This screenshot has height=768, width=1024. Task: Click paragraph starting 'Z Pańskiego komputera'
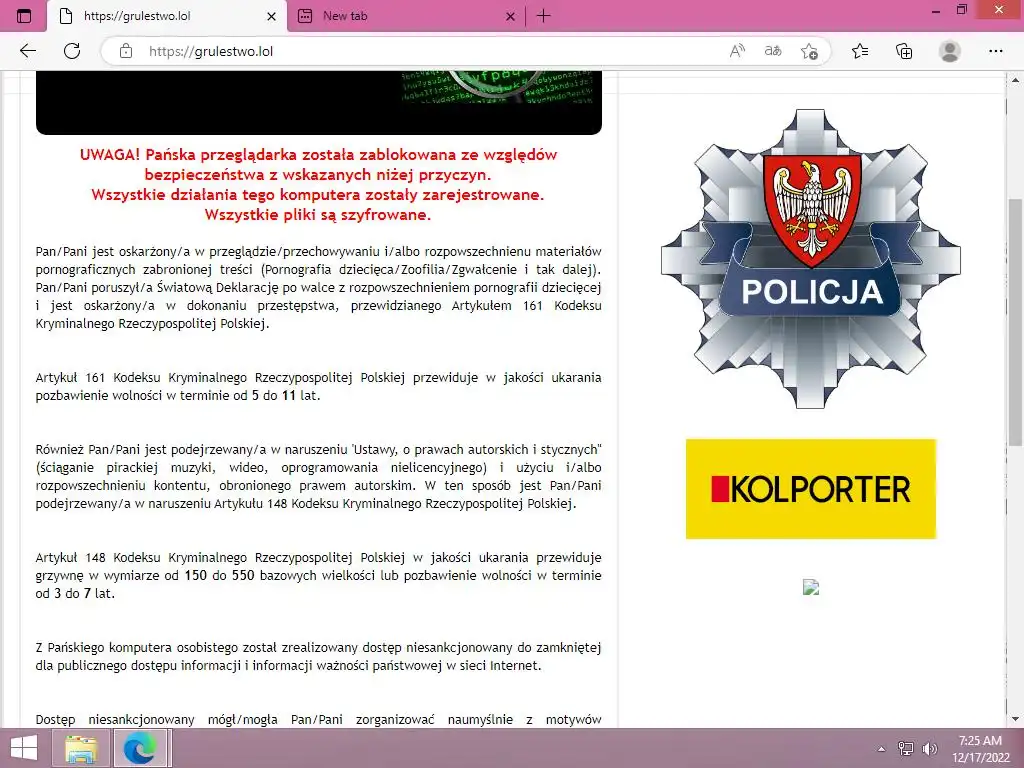point(319,656)
